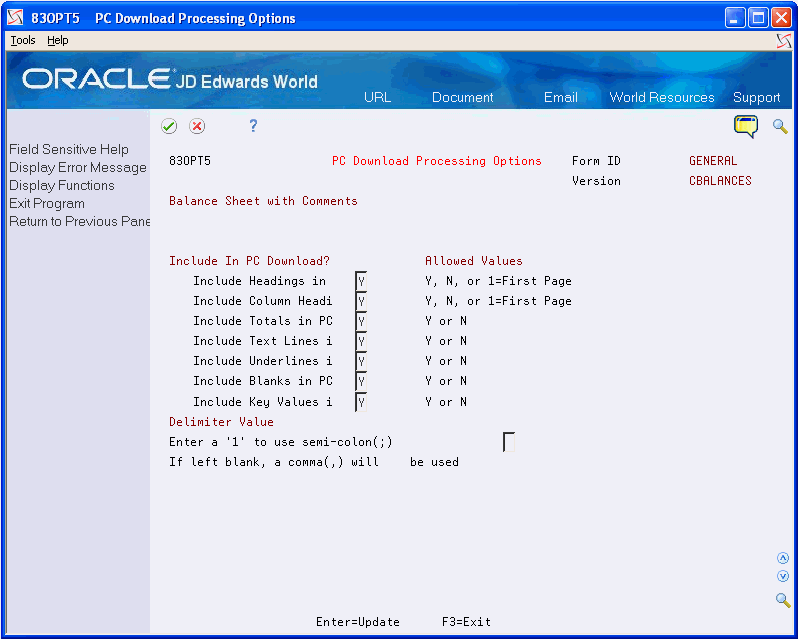Click Balance Sheet with Comments text

point(263,201)
